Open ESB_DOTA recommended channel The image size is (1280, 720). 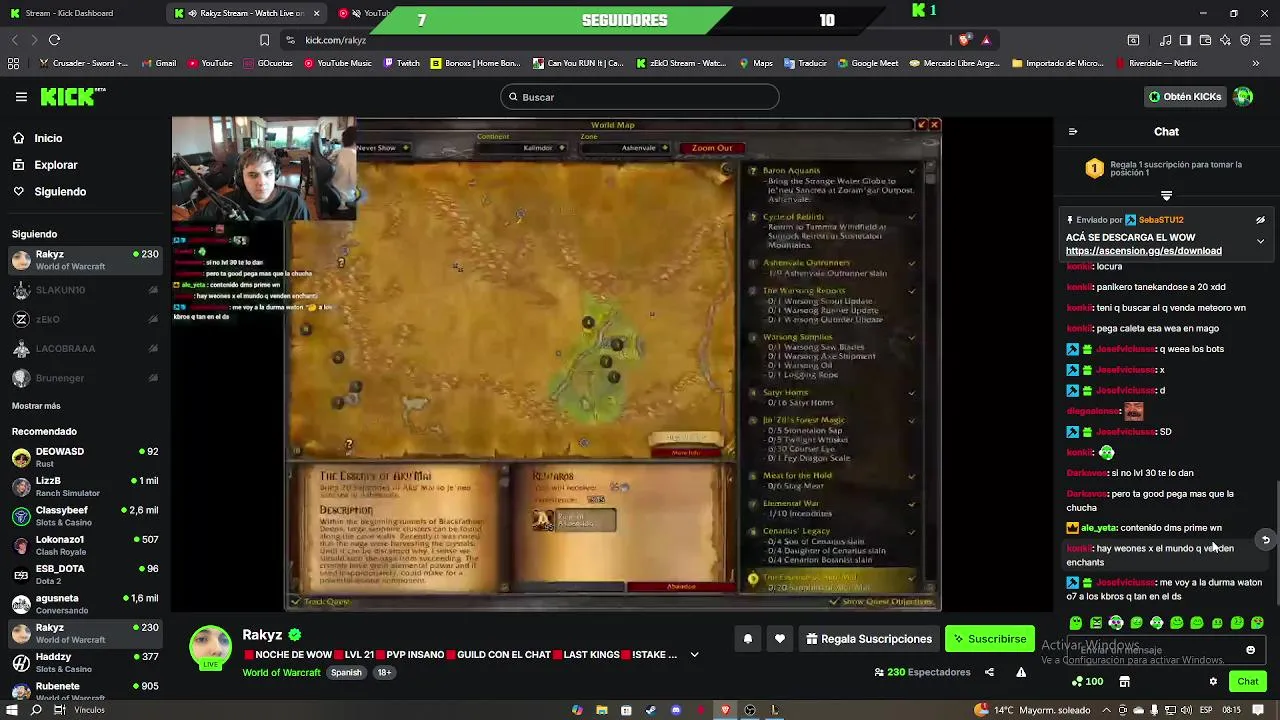[x=84, y=574]
